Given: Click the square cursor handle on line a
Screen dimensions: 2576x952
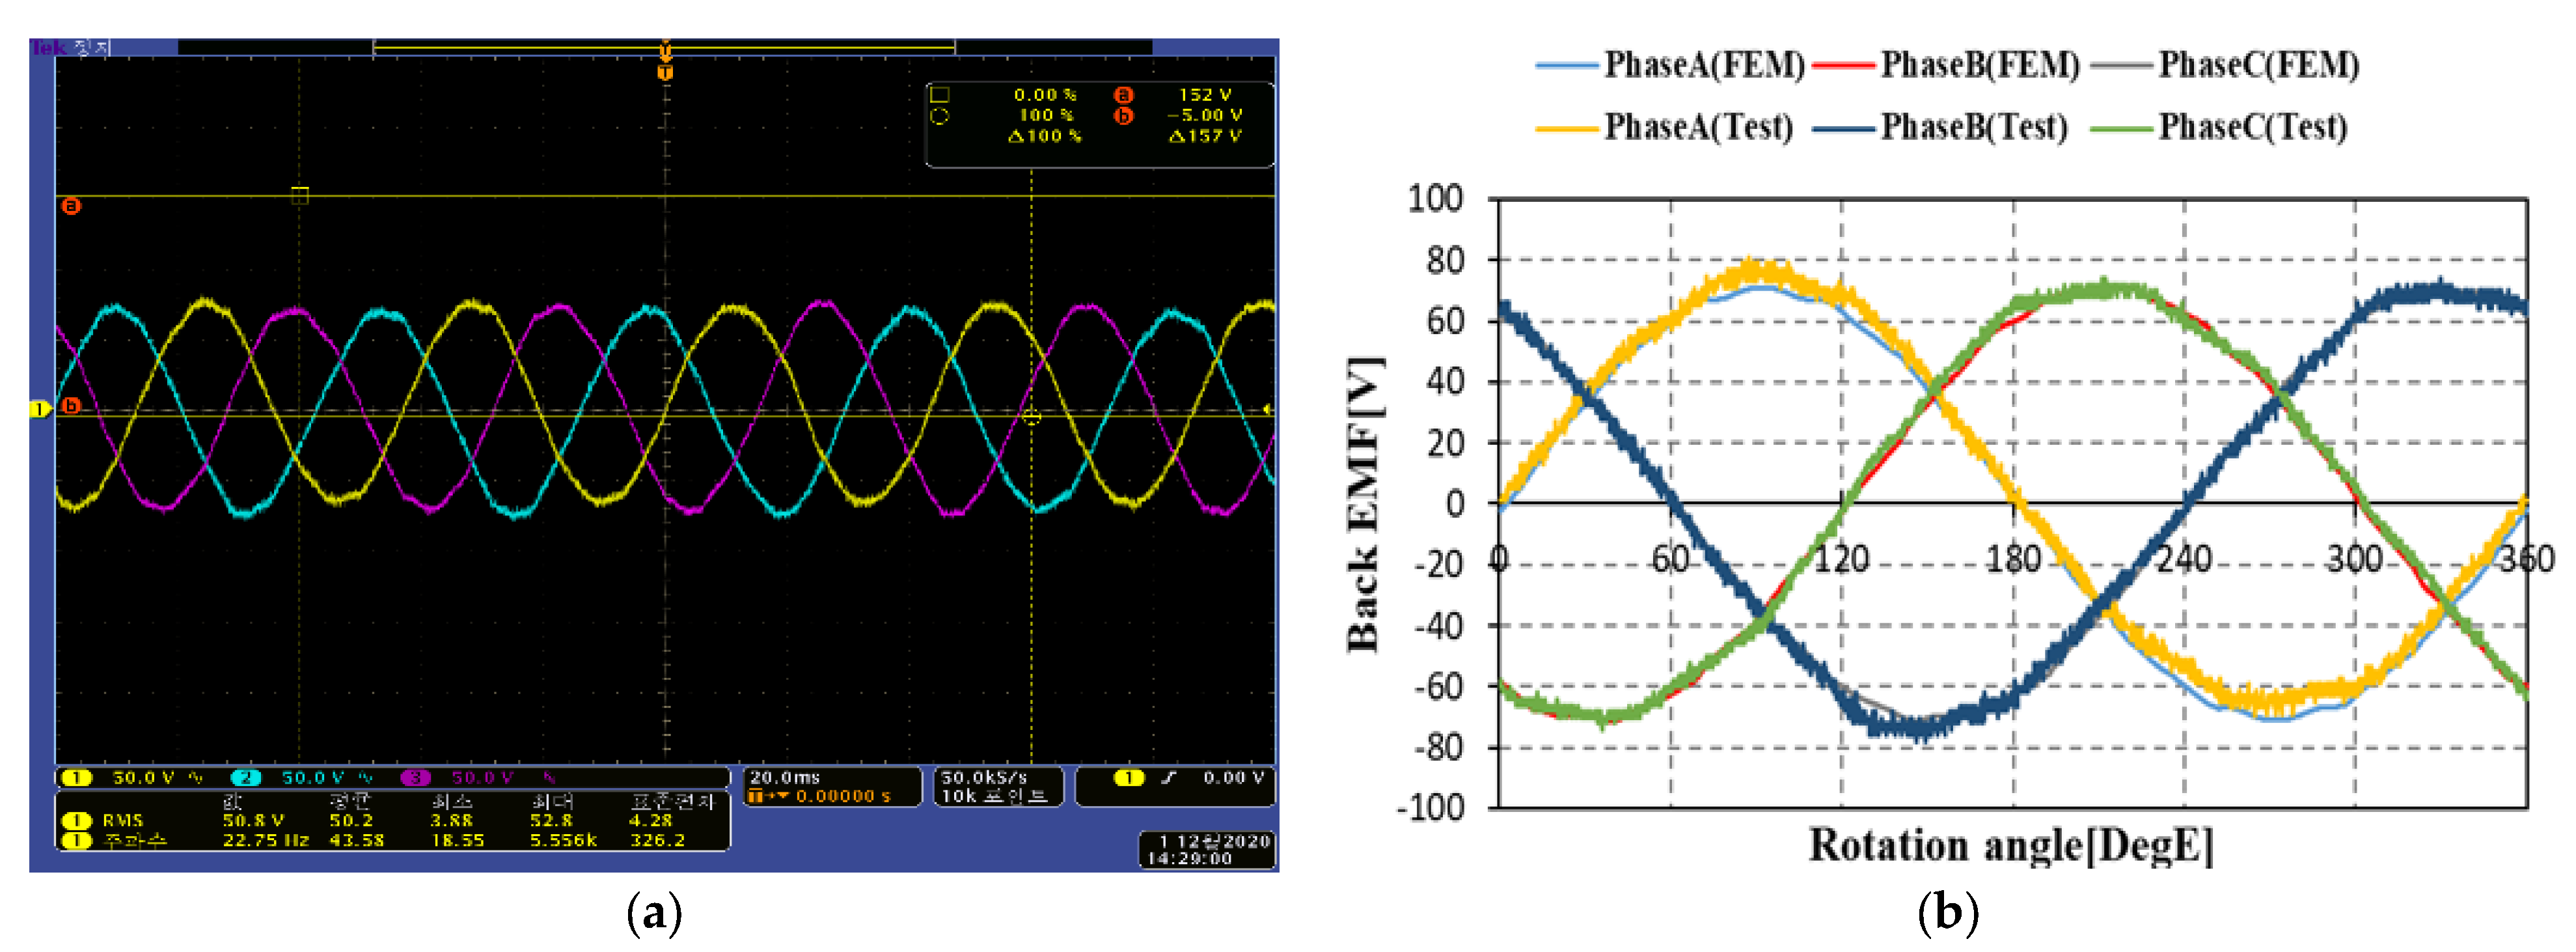Looking at the screenshot, I should (x=300, y=195).
